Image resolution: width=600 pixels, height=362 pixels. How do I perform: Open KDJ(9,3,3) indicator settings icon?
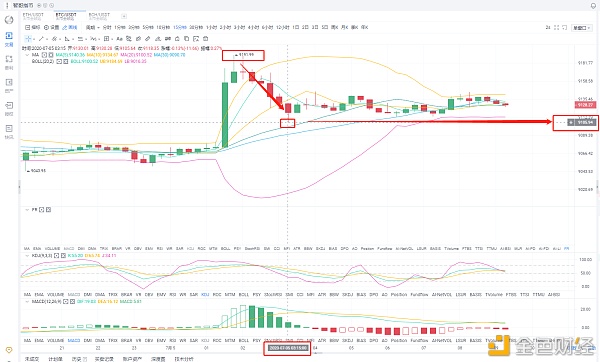pos(57,256)
